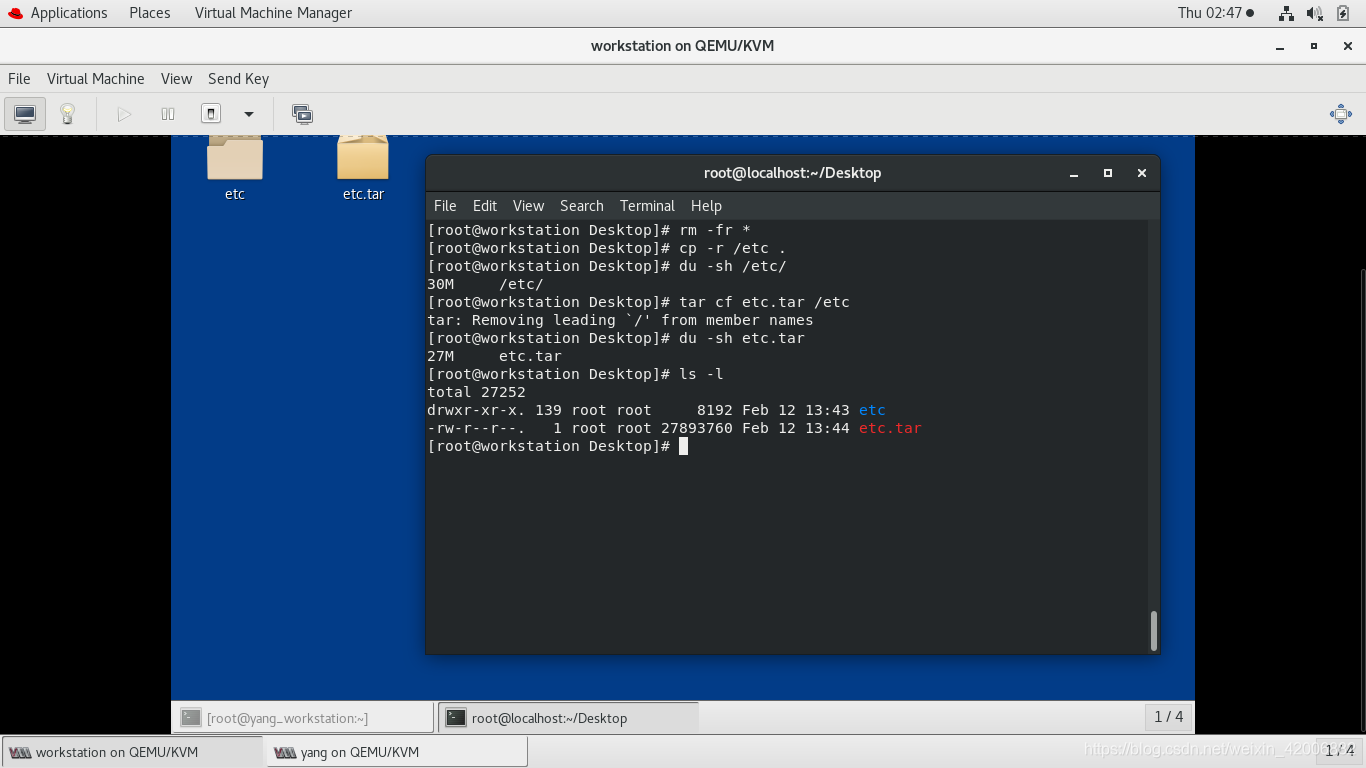The width and height of the screenshot is (1366, 768).
Task: Click the 'tar cf etc.tar /etc' command
Action: point(764,302)
